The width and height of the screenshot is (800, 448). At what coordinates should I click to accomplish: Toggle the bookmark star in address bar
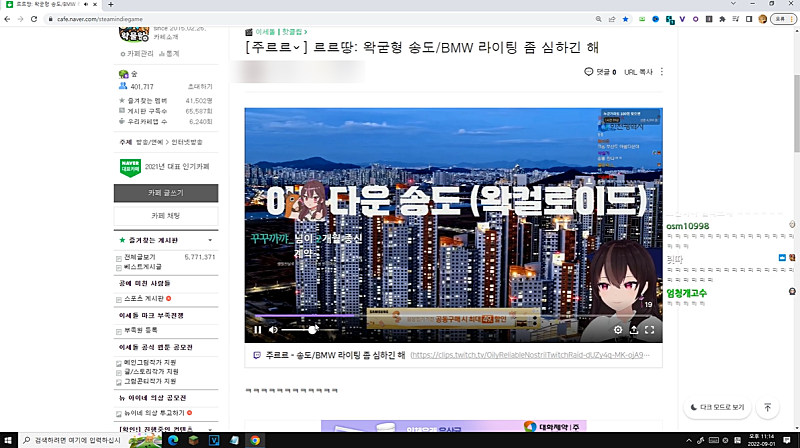[x=626, y=19]
